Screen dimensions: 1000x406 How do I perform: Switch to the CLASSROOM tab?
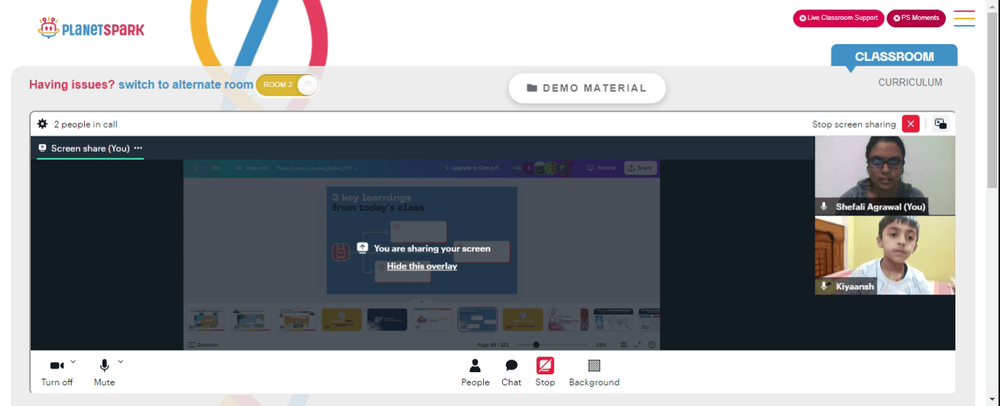[x=894, y=56]
